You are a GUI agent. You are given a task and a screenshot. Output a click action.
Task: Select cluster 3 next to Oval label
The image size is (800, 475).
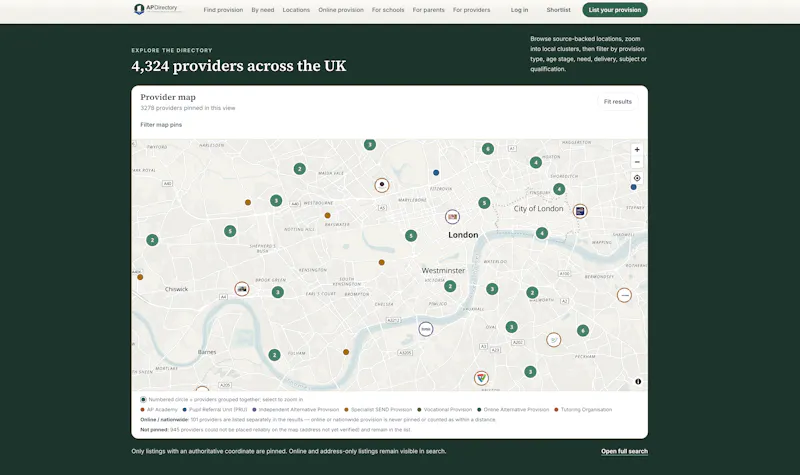point(512,327)
